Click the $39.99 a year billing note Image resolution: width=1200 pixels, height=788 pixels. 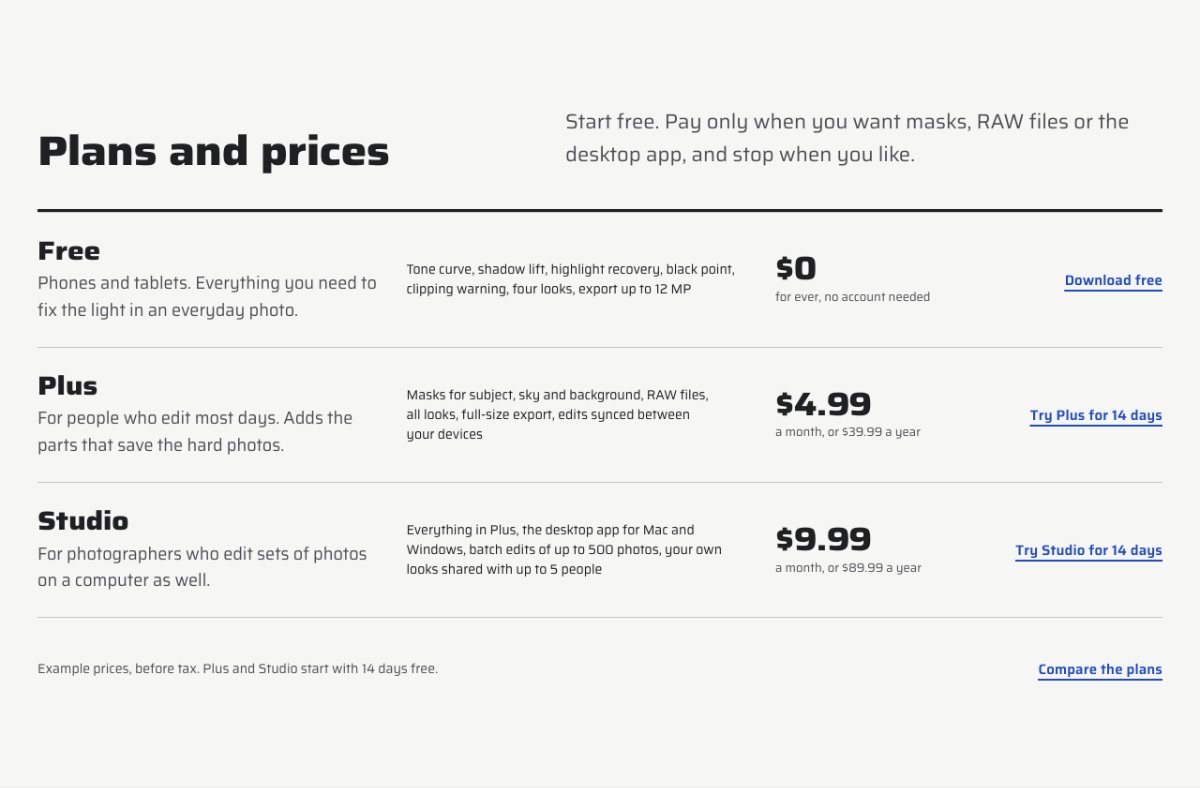coord(848,432)
